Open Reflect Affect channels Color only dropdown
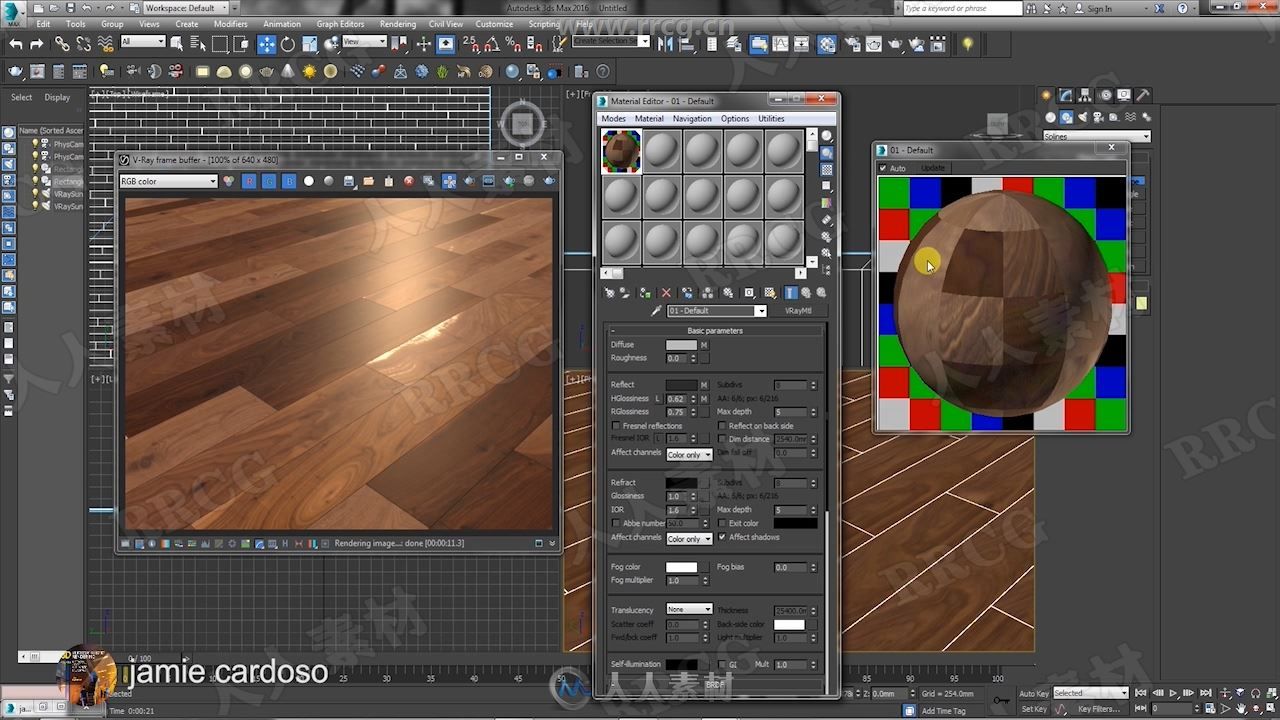 tap(689, 454)
